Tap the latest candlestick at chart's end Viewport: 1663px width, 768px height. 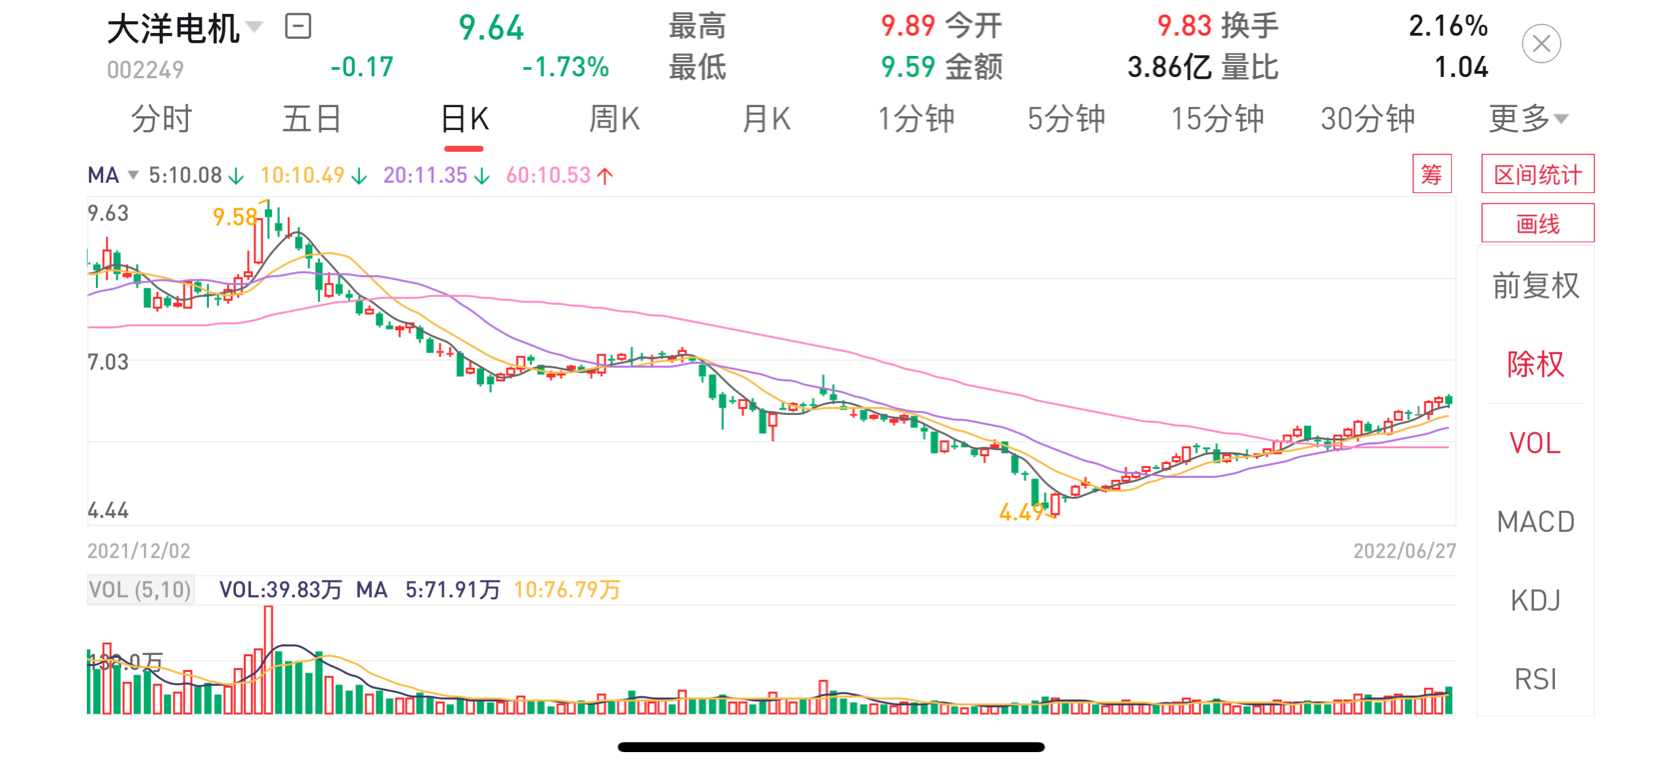1448,401
